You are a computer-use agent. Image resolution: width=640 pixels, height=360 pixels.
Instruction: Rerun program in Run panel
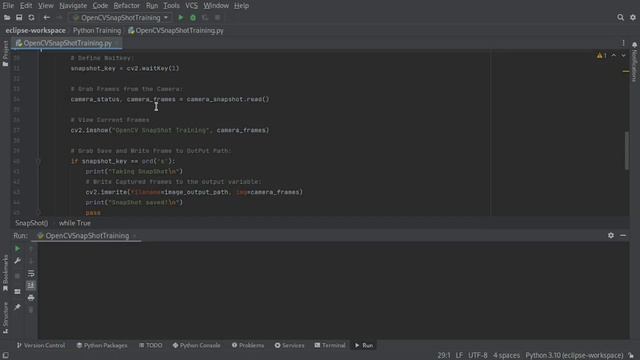[x=18, y=249]
